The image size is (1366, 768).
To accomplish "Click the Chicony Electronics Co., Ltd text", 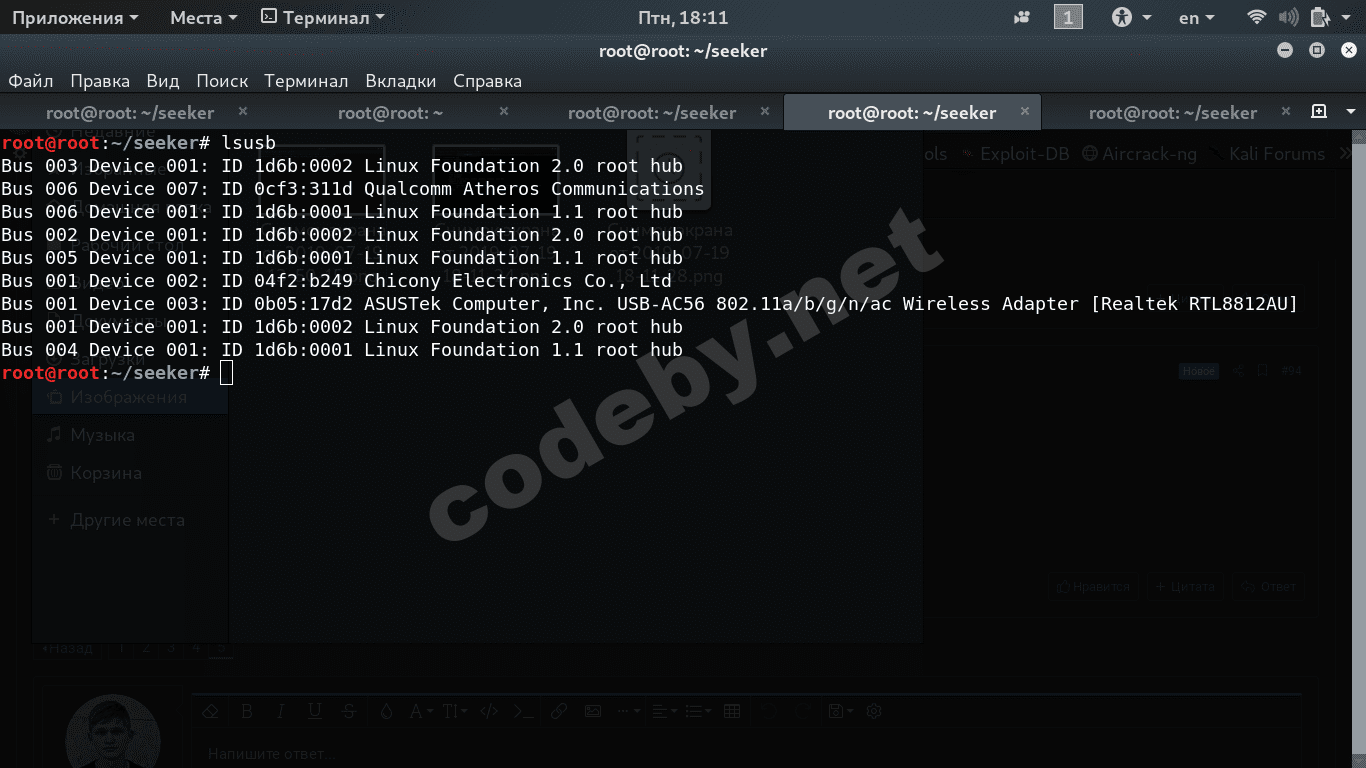I will click(517, 281).
